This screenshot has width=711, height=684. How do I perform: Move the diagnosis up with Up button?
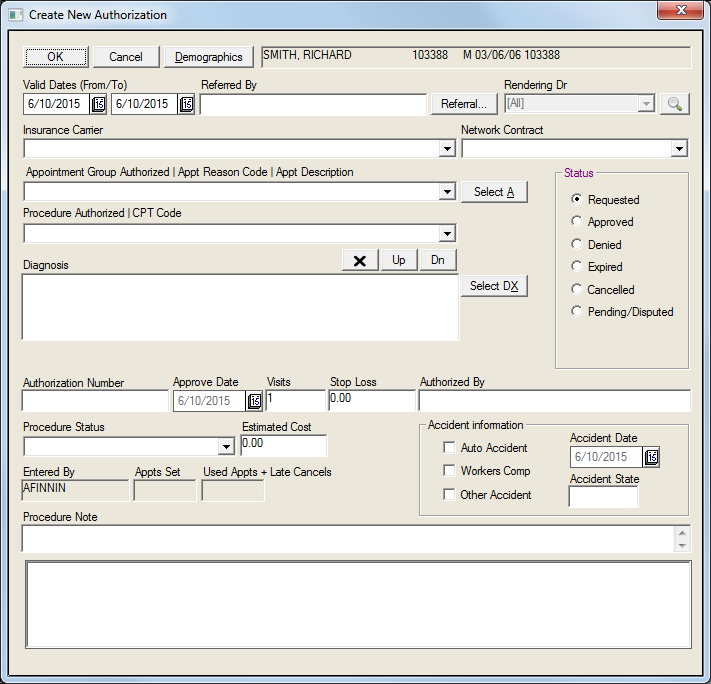pos(398,260)
